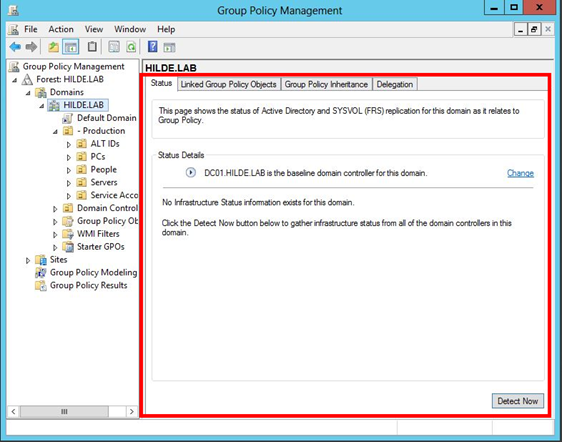Collapse the HILDE.LAB domain node
The height and width of the screenshot is (442, 562).
click(x=42, y=106)
